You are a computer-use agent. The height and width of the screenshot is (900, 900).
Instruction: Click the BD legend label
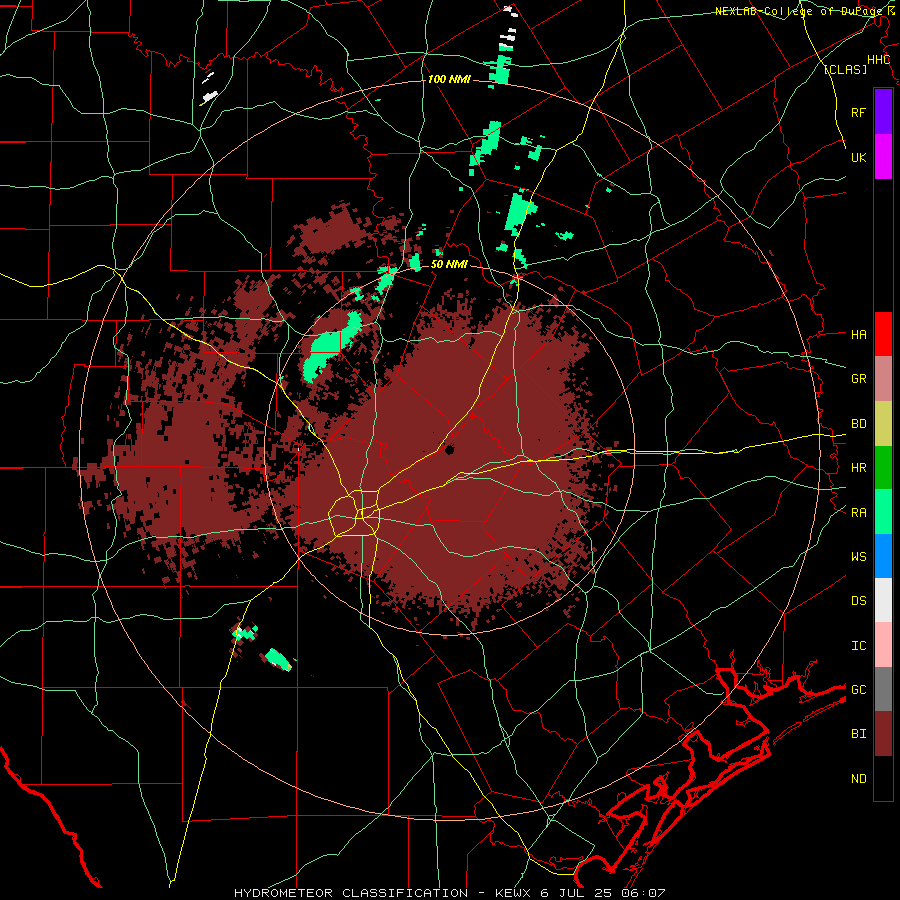point(858,424)
